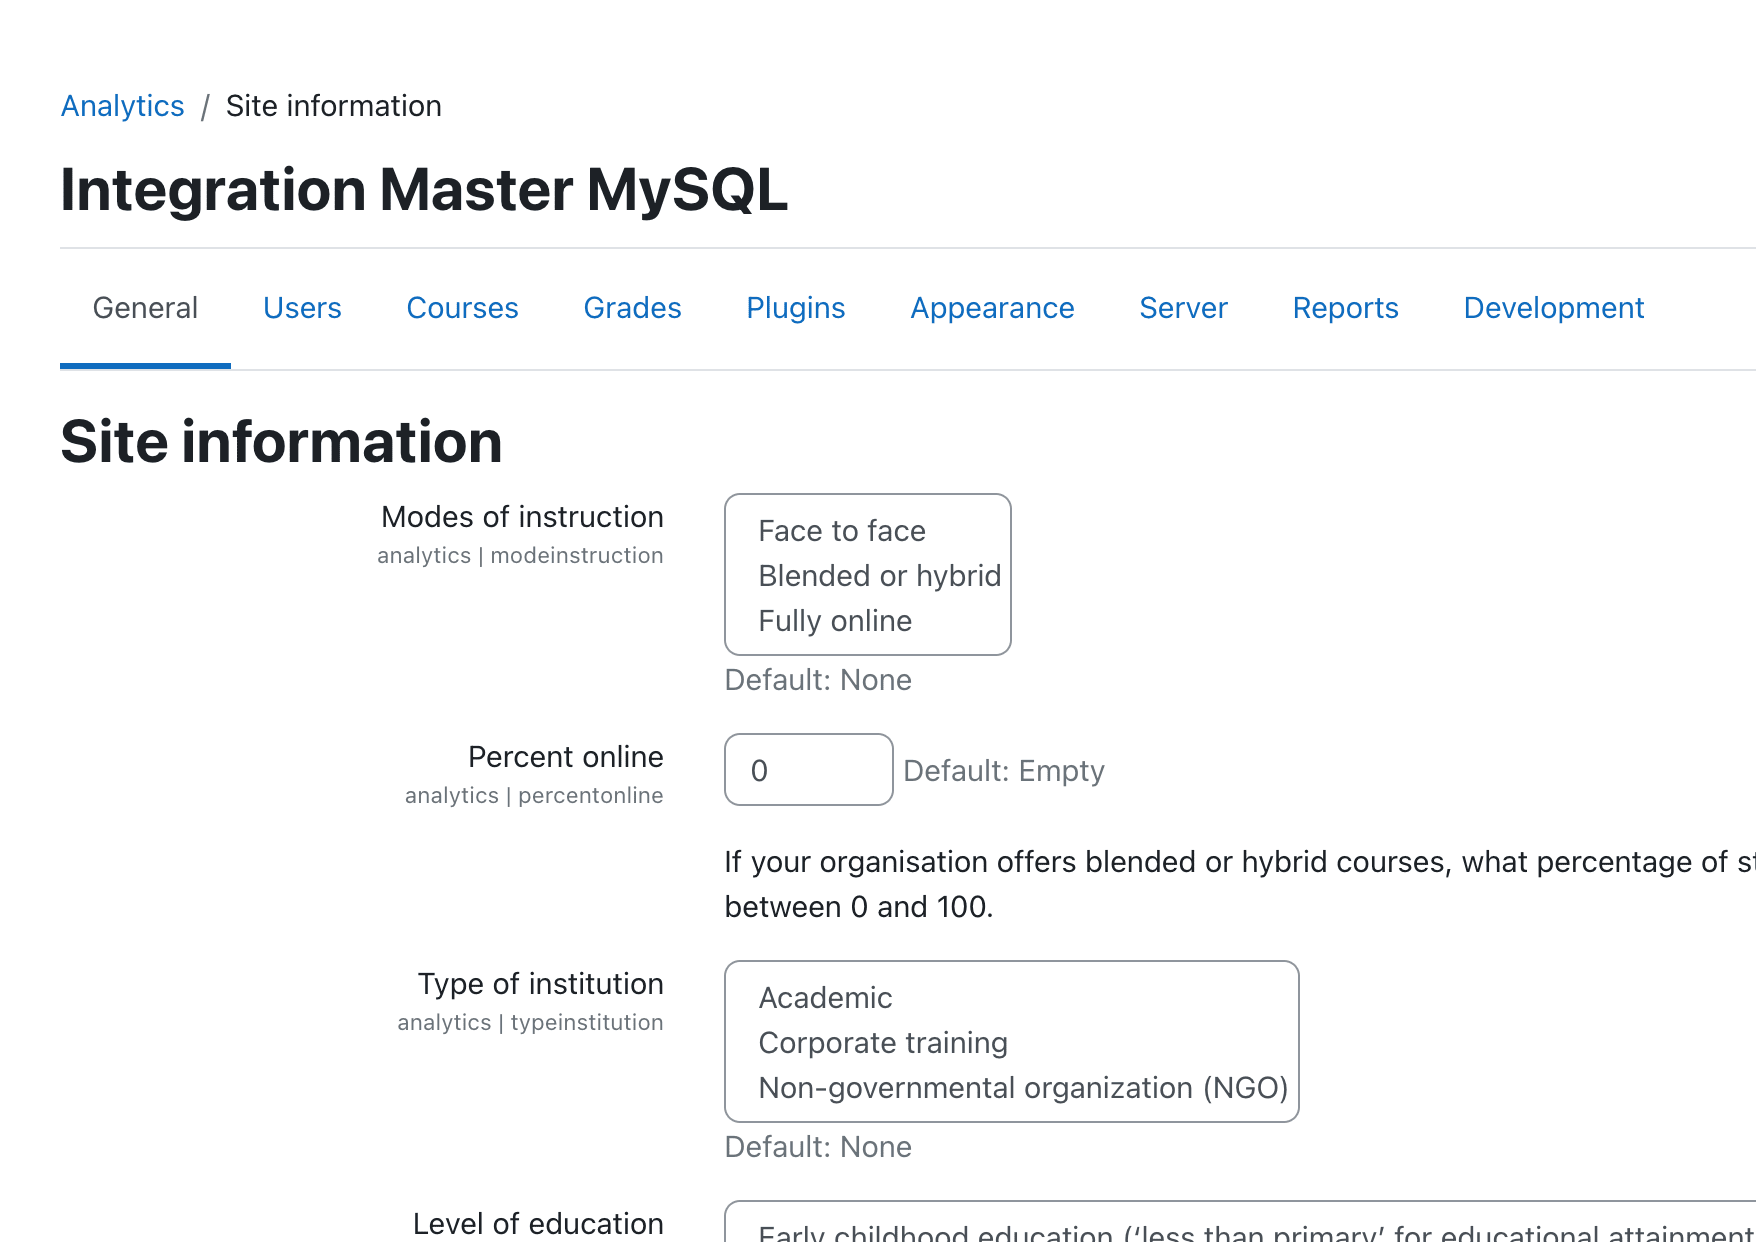Click 'analytics | typeinstitution' setting name

[x=530, y=1023]
